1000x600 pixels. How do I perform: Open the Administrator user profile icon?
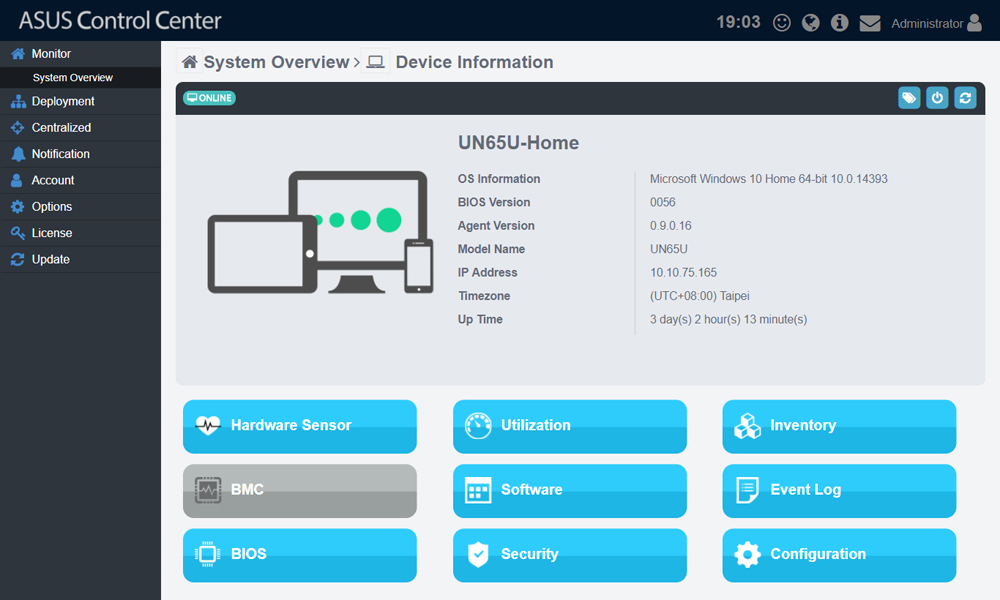click(x=973, y=22)
